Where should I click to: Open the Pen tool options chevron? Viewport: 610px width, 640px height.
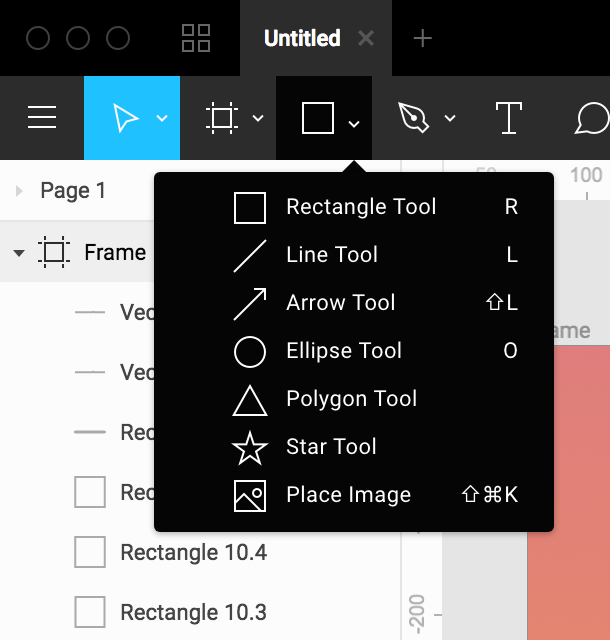click(450, 119)
